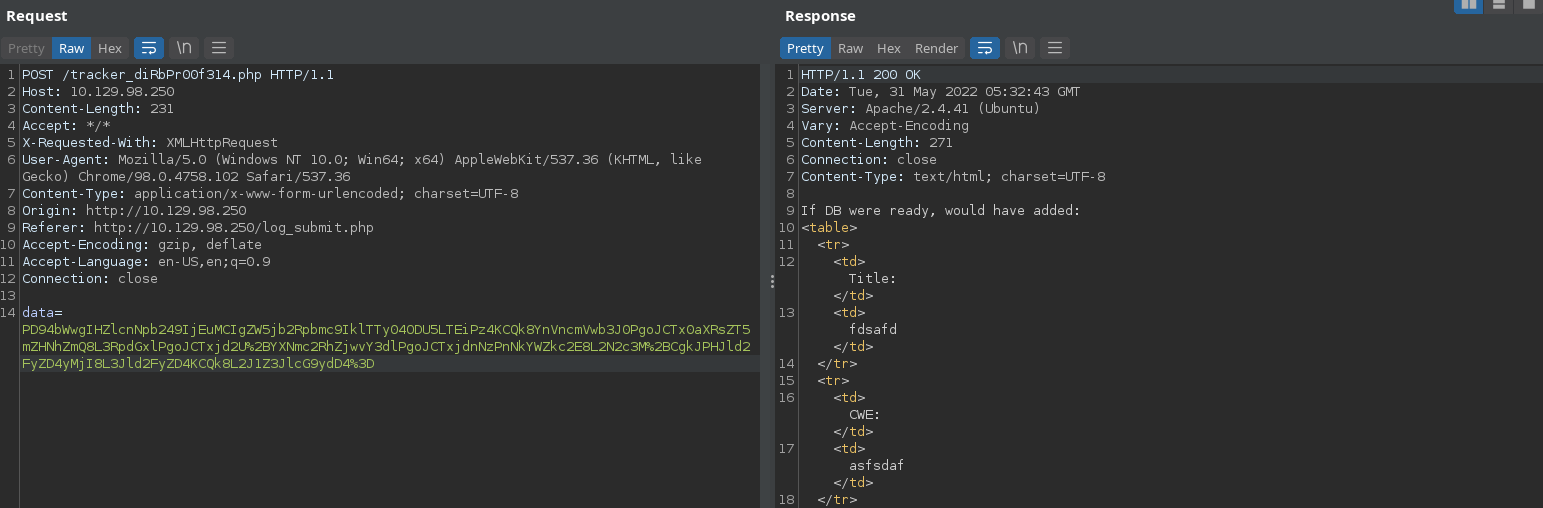Select combined single-pane layout icon

1527,5
